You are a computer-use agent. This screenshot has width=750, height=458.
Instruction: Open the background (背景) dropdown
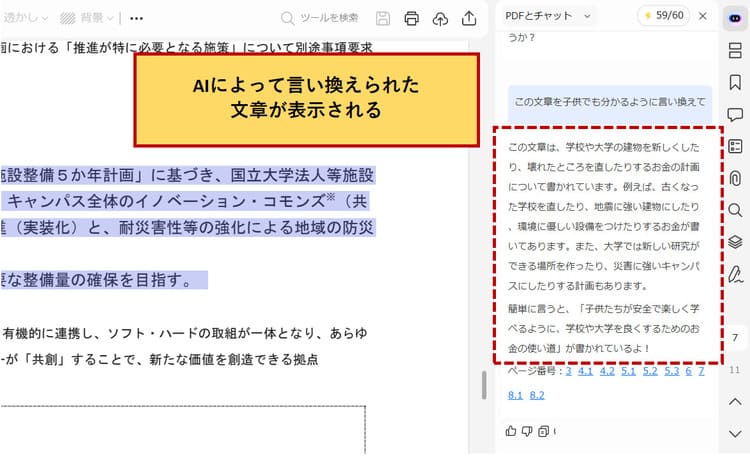[x=87, y=18]
